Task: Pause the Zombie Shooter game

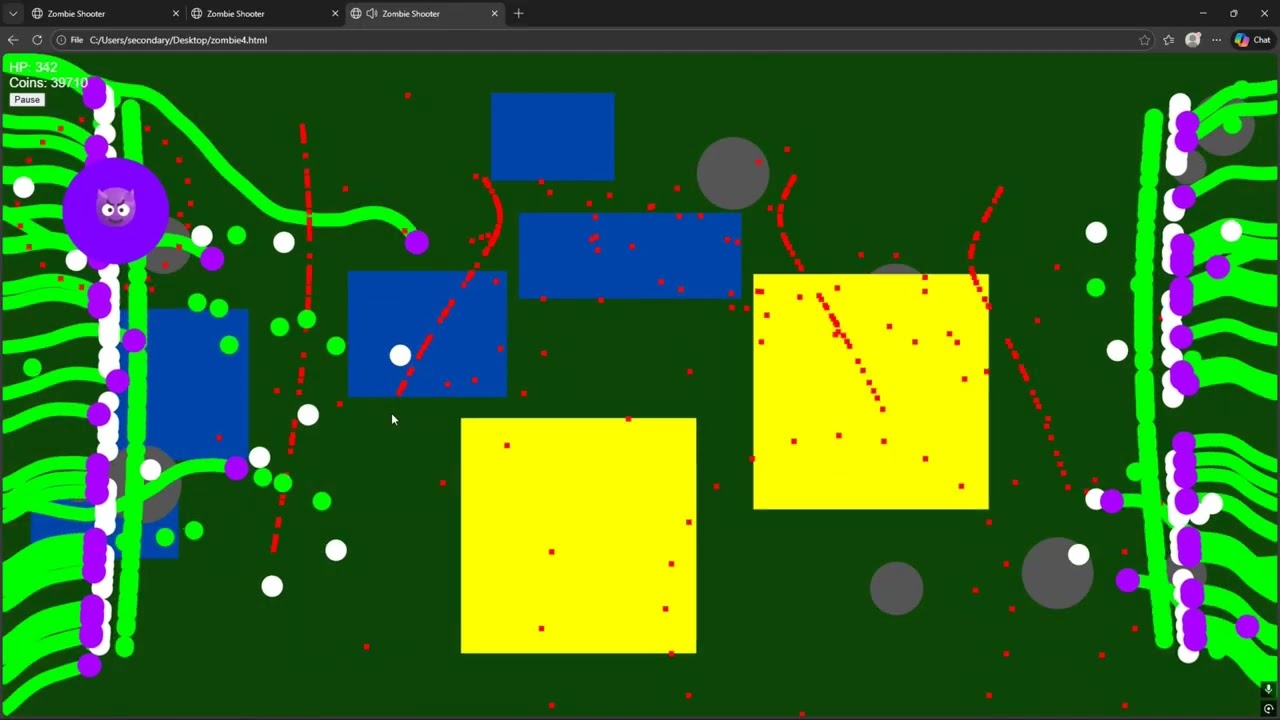Action: (27, 100)
